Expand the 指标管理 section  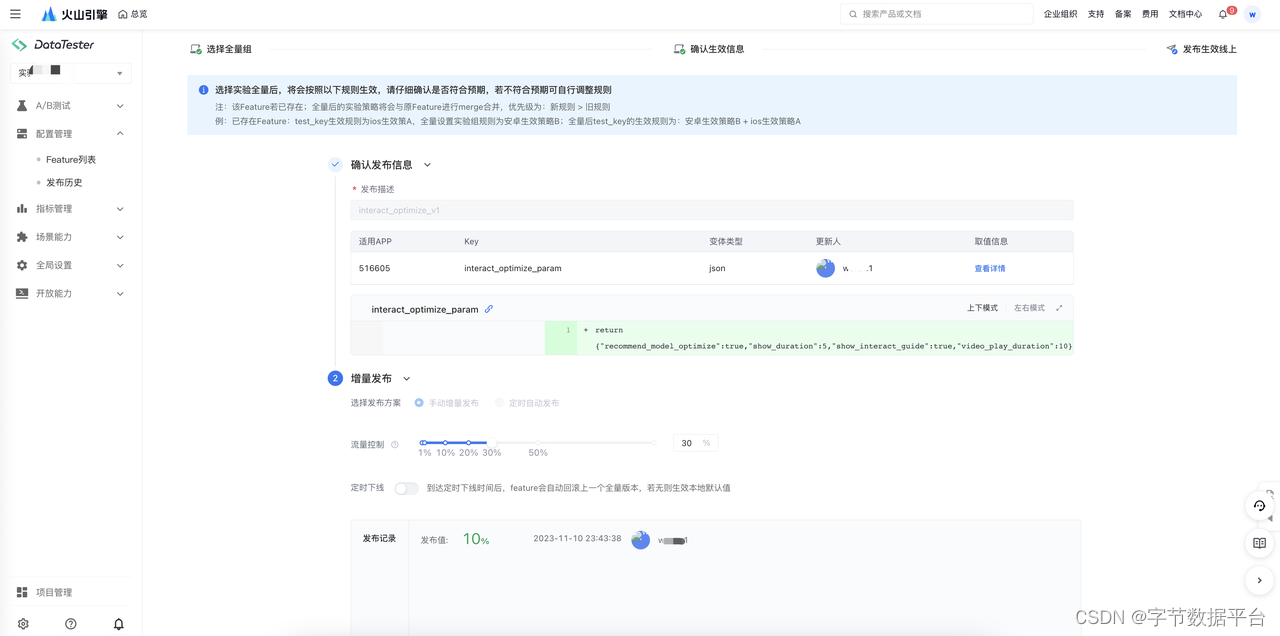coord(120,209)
